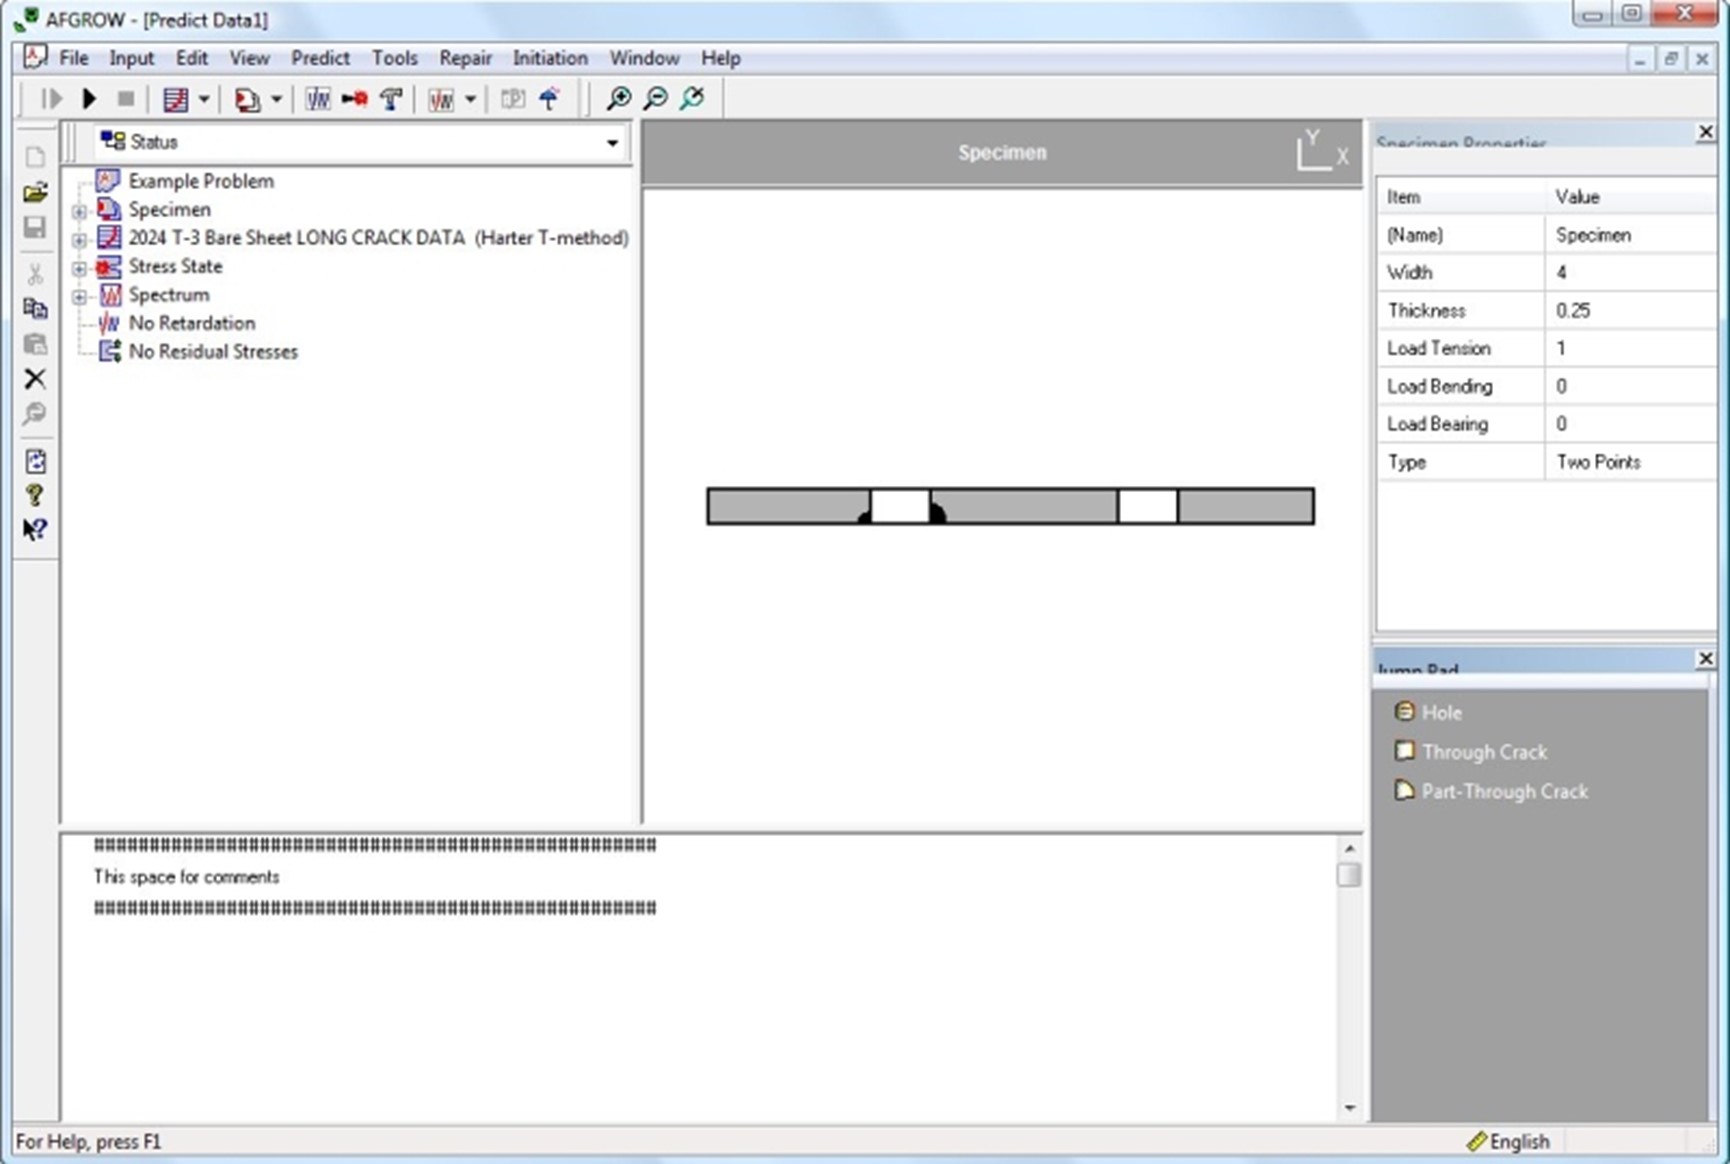
Task: Click the yellow question mark help icon
Action: click(35, 495)
